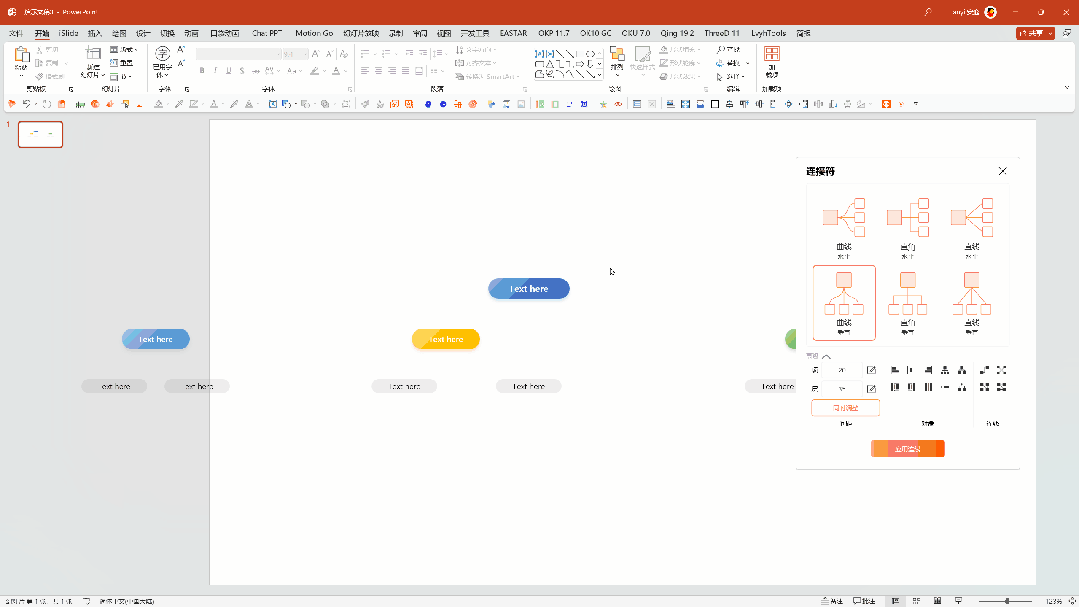Open the Select dropdown in editing group
This screenshot has height=607, width=1079.
click(731, 76)
